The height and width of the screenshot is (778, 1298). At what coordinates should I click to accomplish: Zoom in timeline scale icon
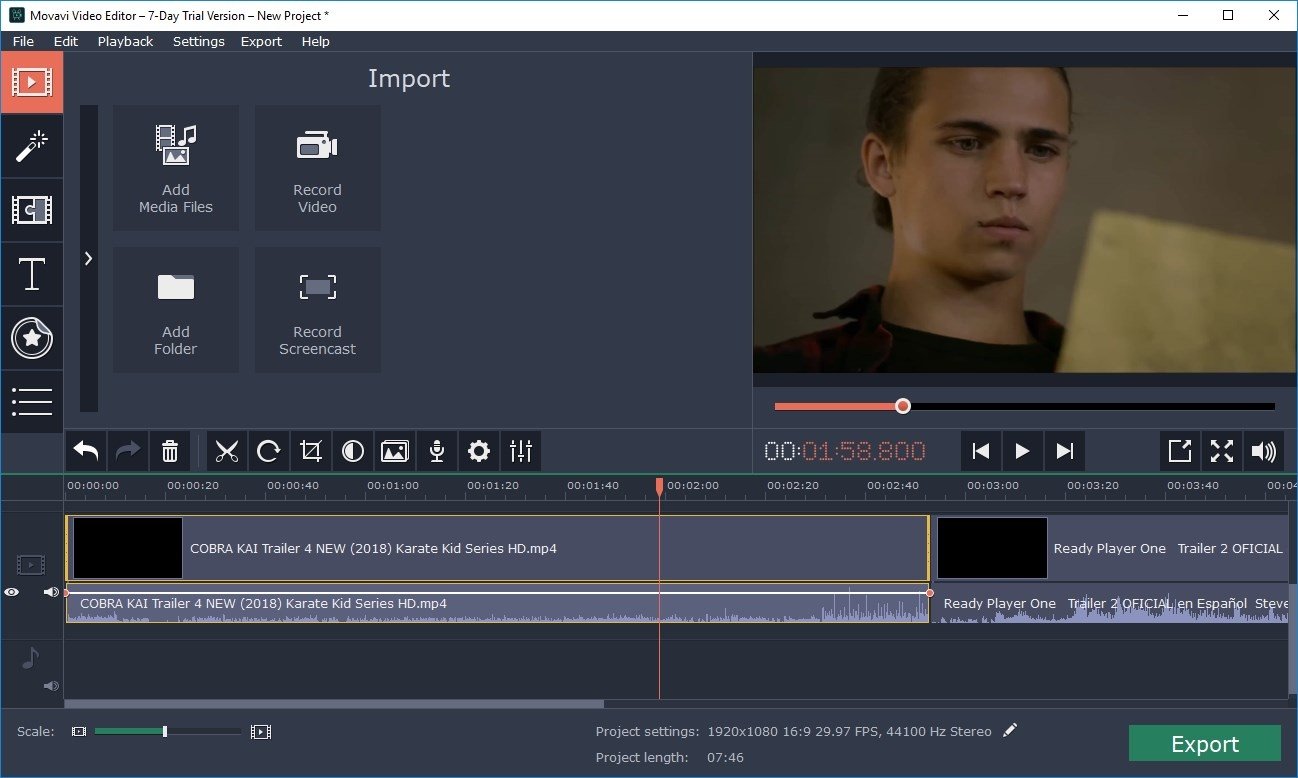[x=261, y=732]
